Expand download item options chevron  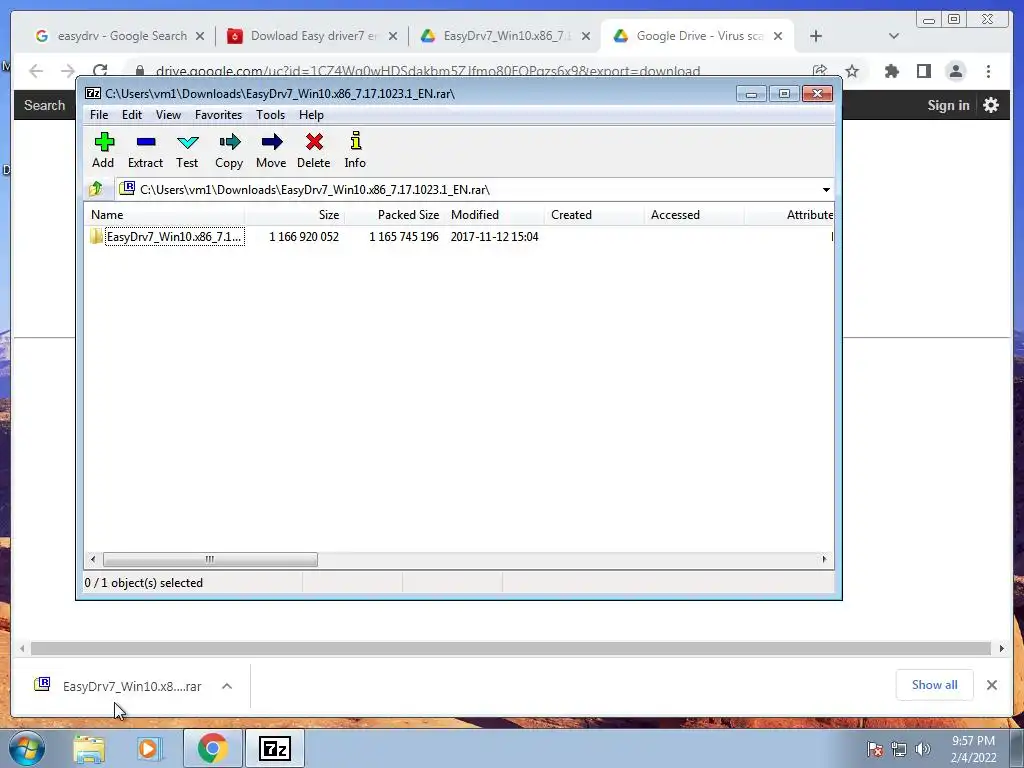click(227, 686)
